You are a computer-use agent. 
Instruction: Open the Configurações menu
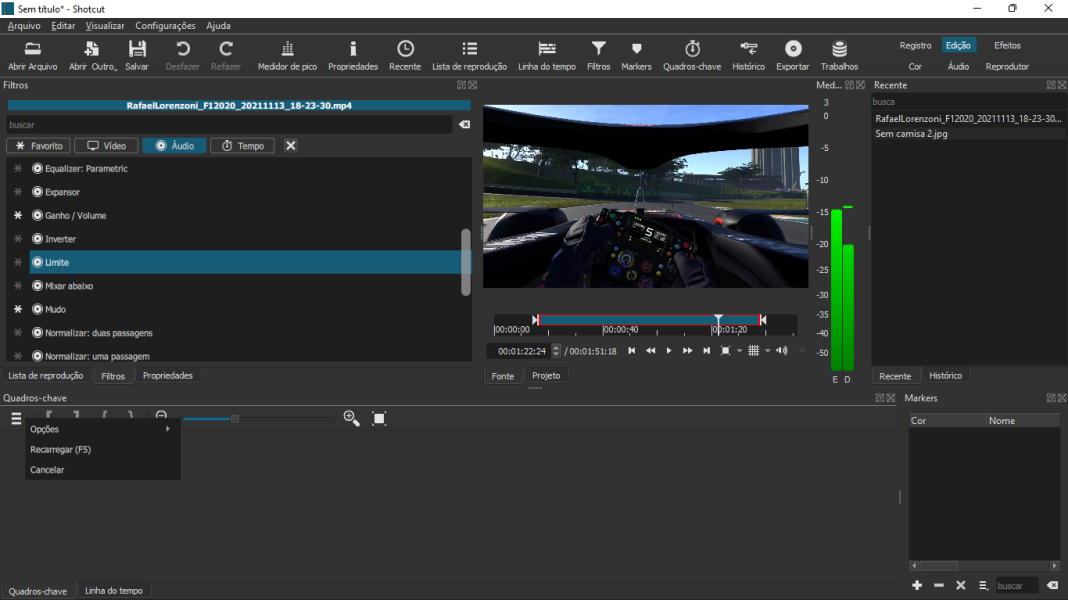point(165,25)
